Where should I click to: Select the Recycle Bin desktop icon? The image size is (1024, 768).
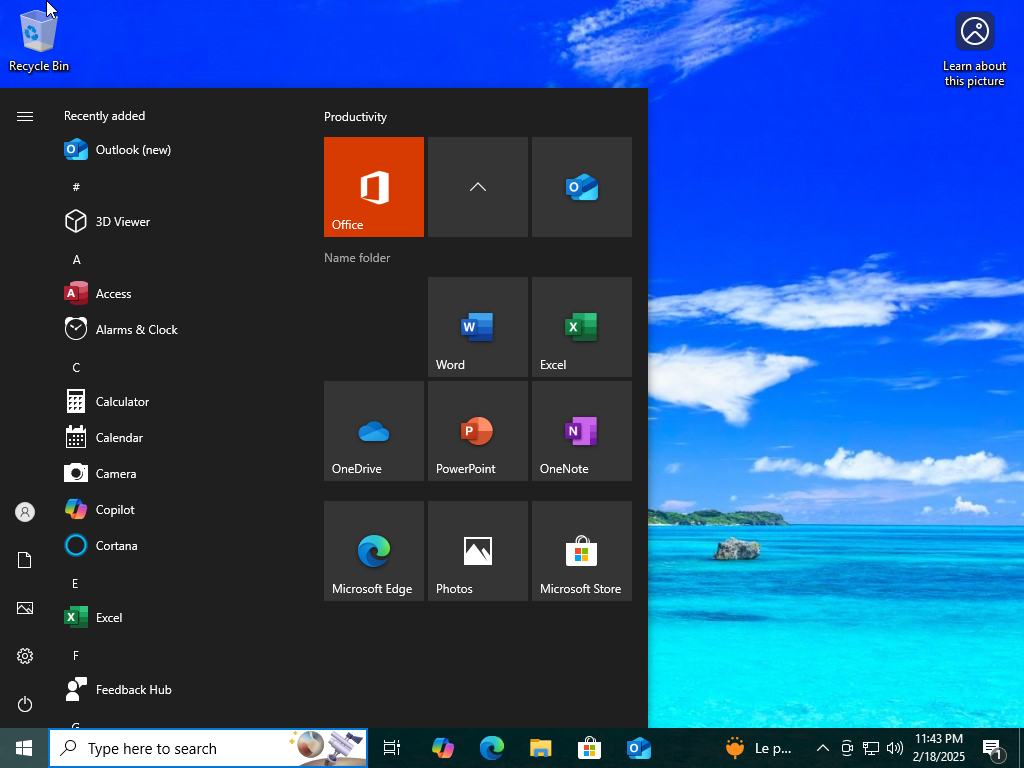pyautogui.click(x=39, y=42)
